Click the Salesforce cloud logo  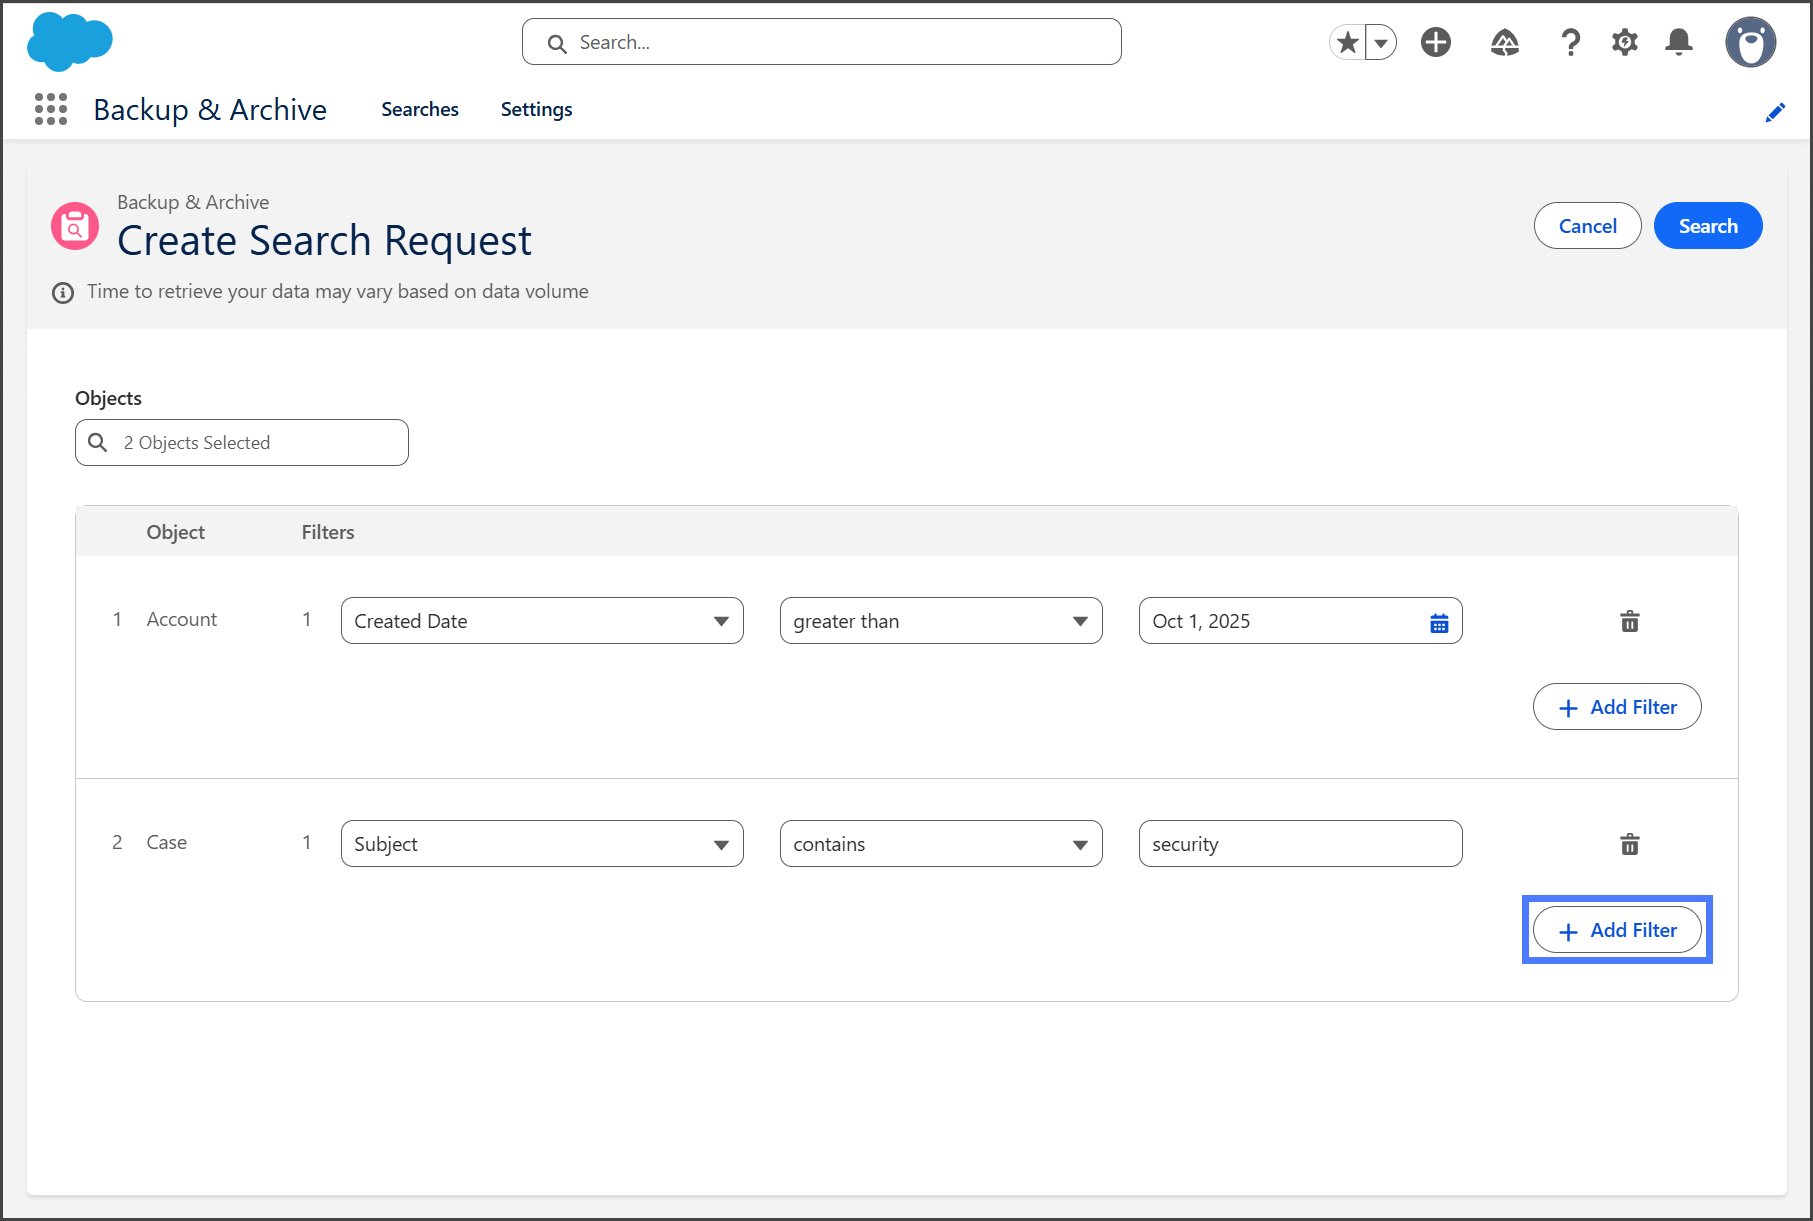[x=69, y=42]
